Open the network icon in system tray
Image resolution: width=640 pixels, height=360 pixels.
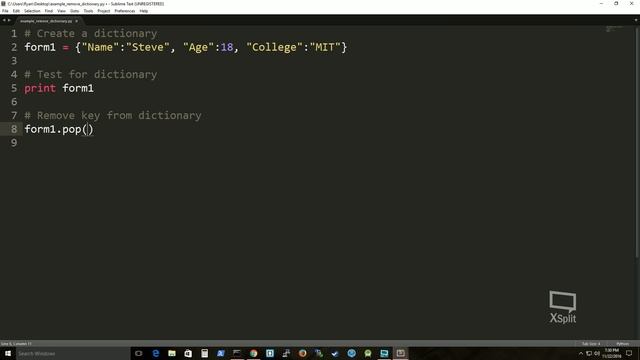(x=589, y=353)
